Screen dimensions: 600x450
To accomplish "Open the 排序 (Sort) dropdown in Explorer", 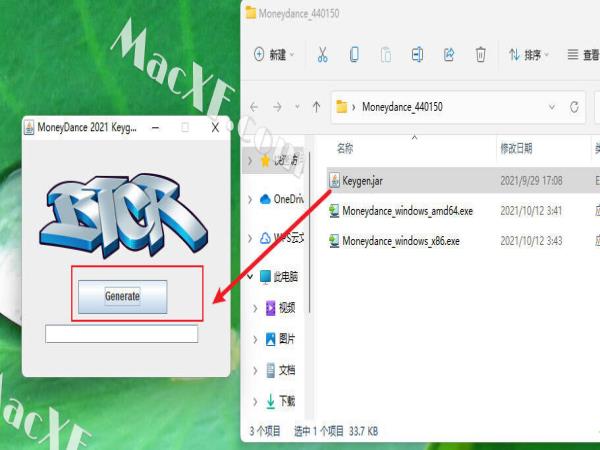I will coord(529,55).
